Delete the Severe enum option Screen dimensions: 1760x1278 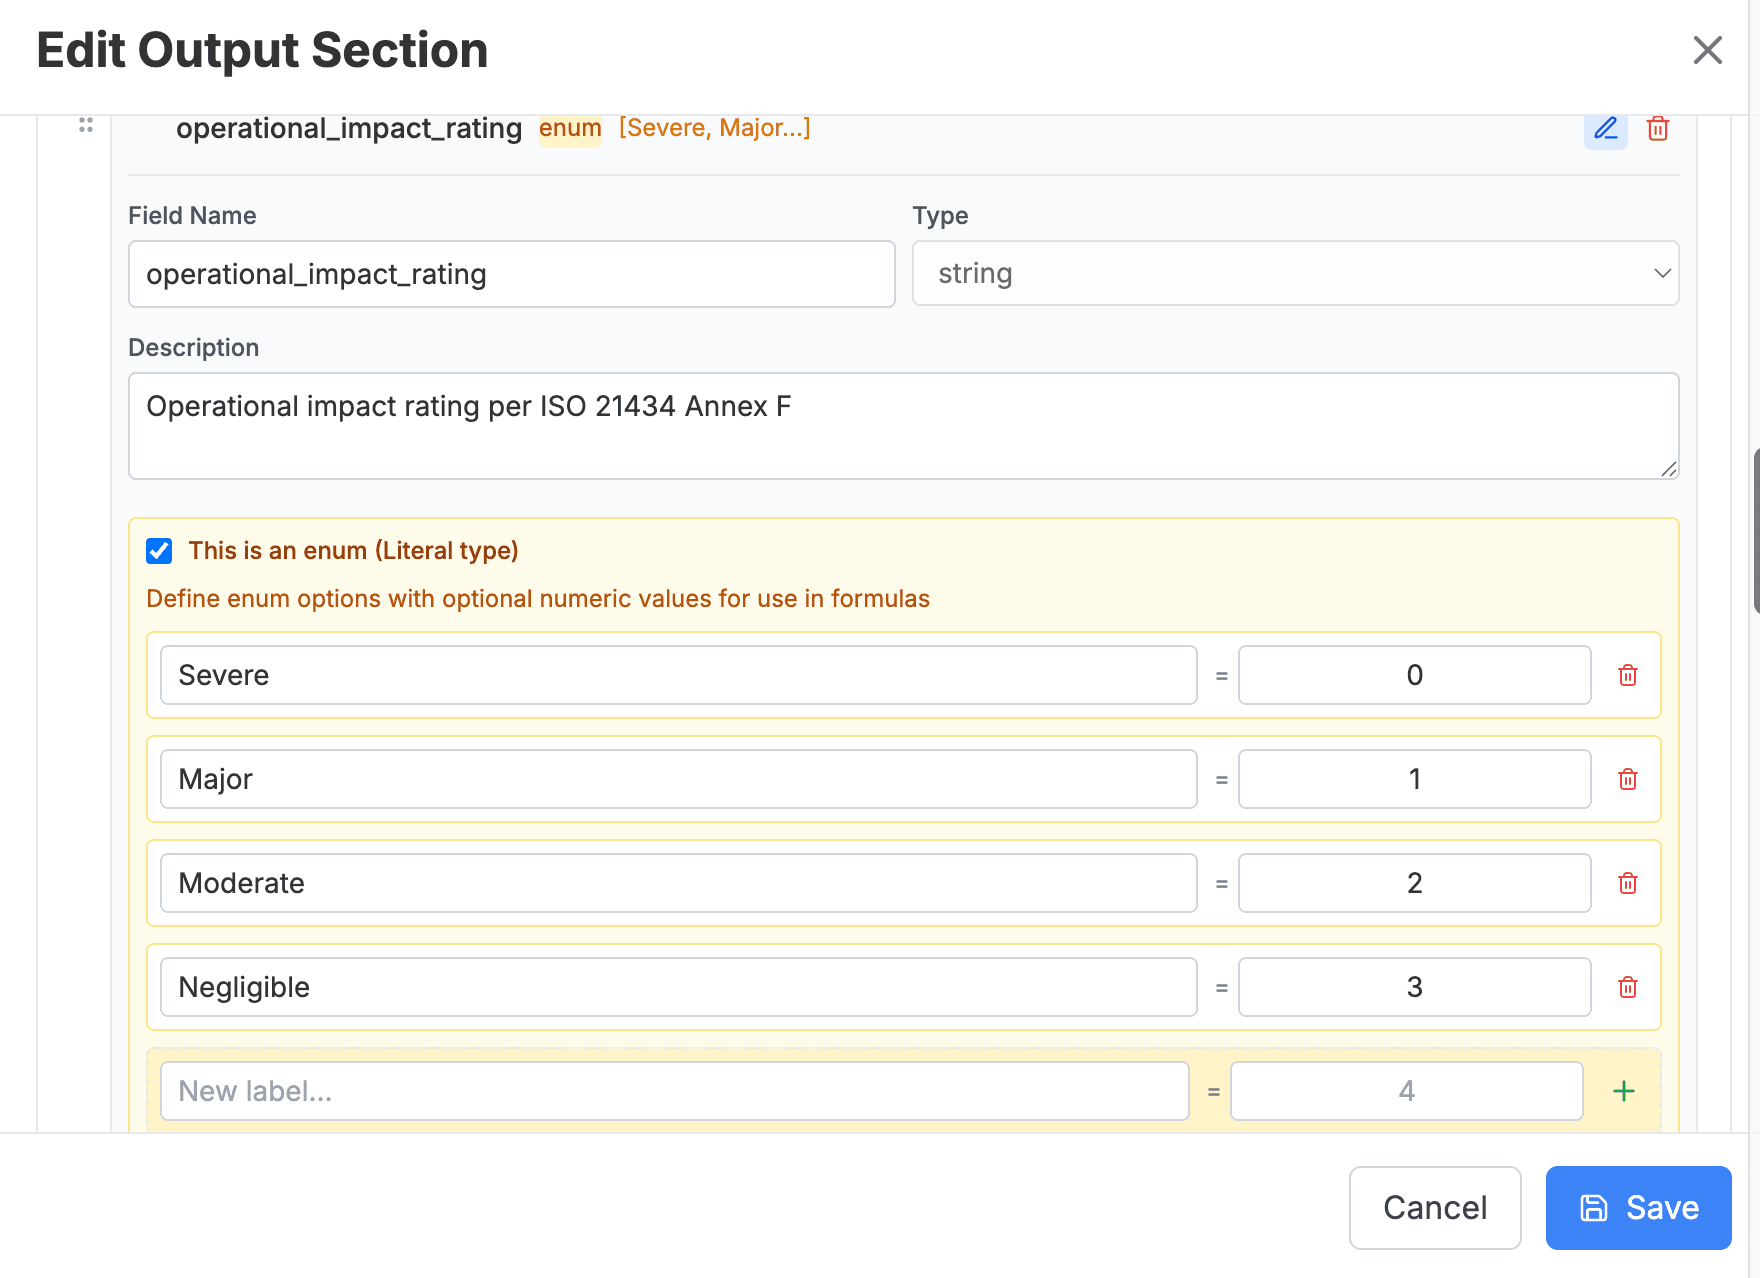click(1627, 676)
